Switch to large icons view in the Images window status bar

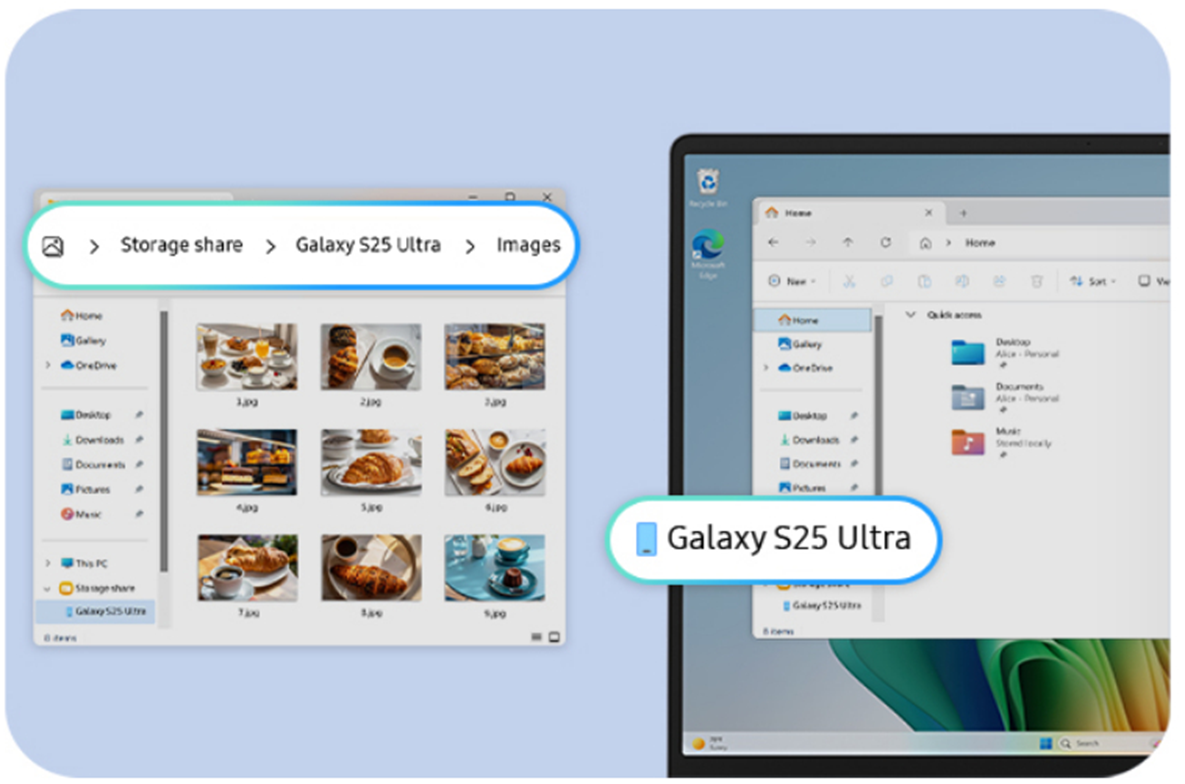click(554, 637)
